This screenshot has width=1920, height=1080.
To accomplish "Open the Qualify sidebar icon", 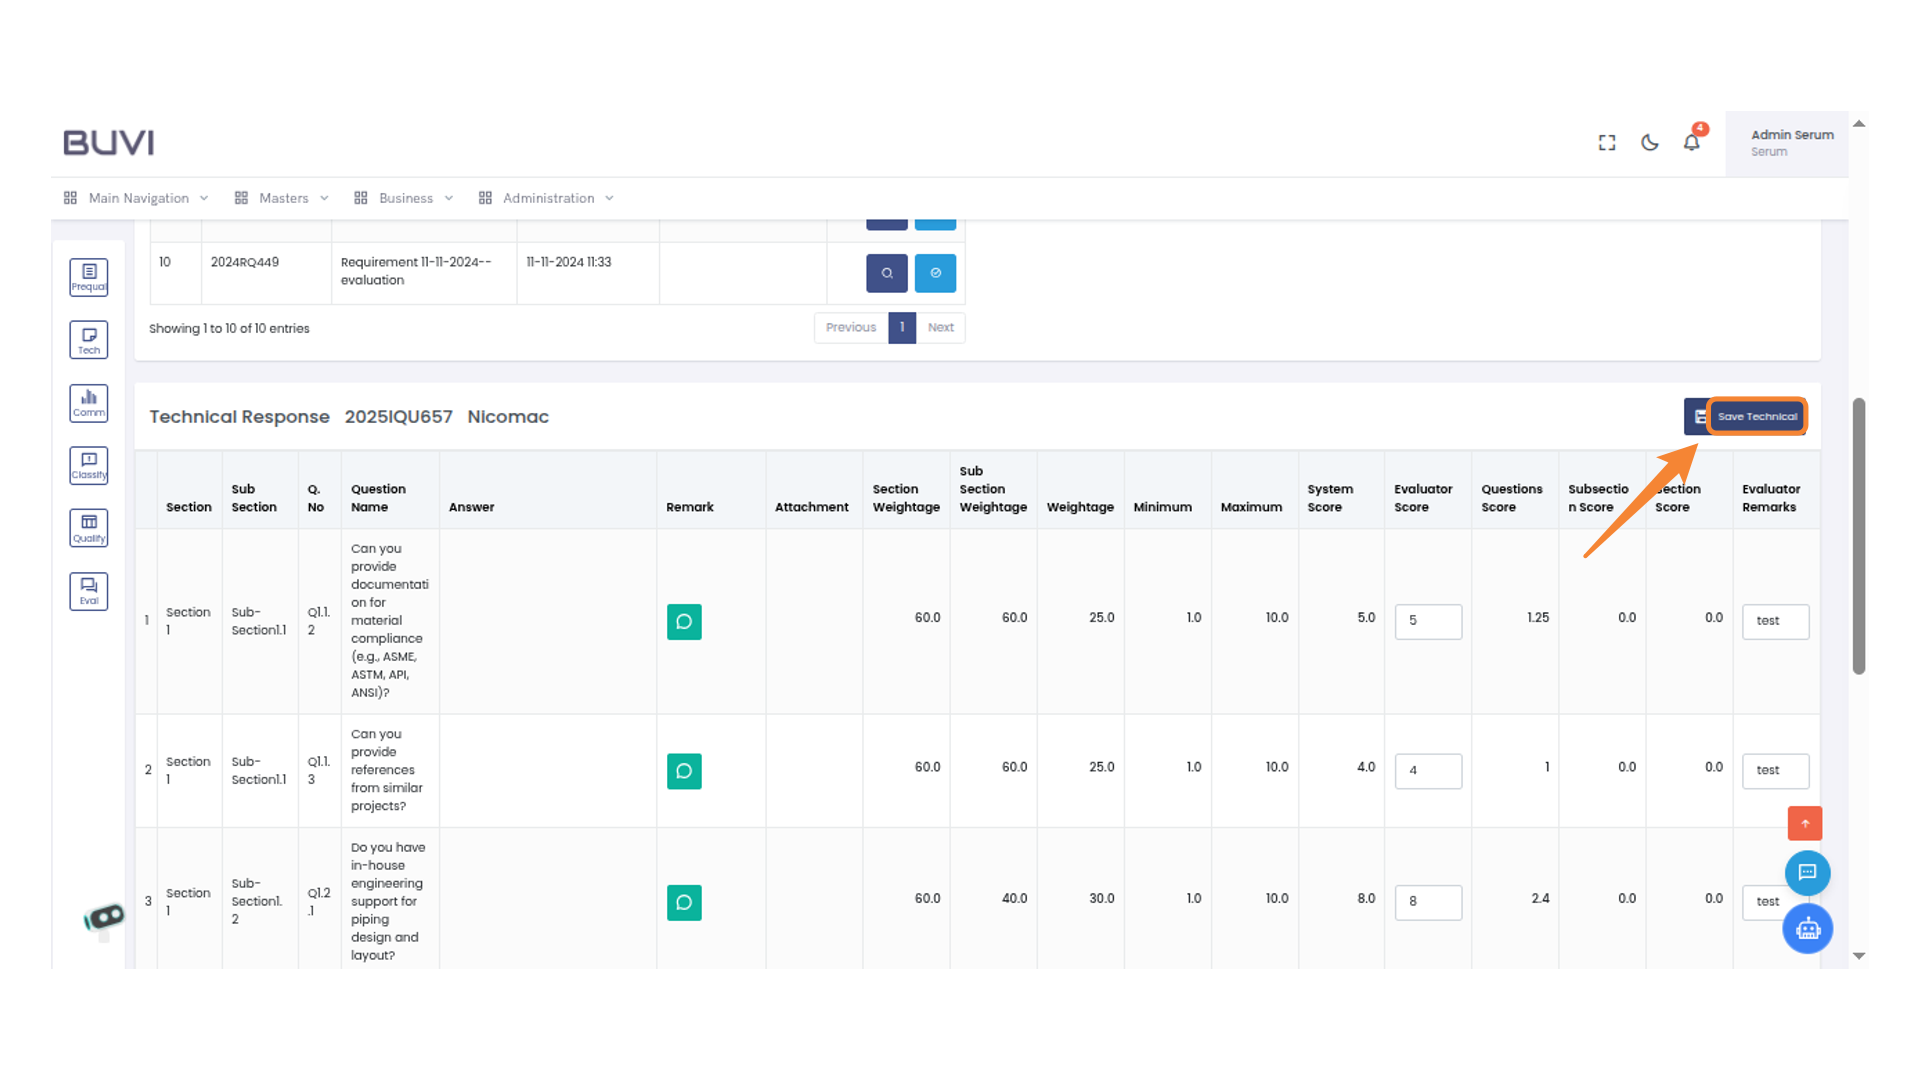I will click(x=88, y=528).
